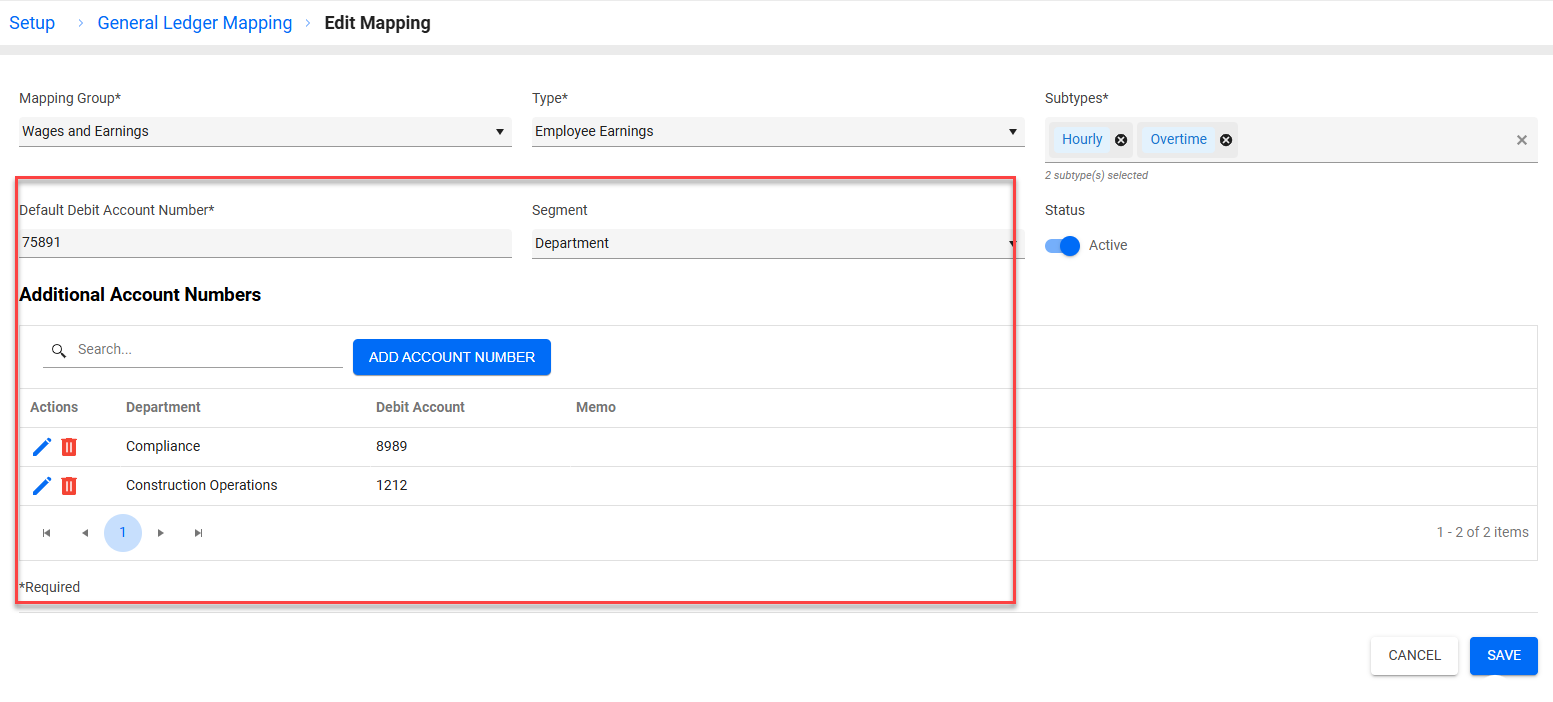Select the Construction Operations department cell
The height and width of the screenshot is (702, 1553).
coord(202,486)
